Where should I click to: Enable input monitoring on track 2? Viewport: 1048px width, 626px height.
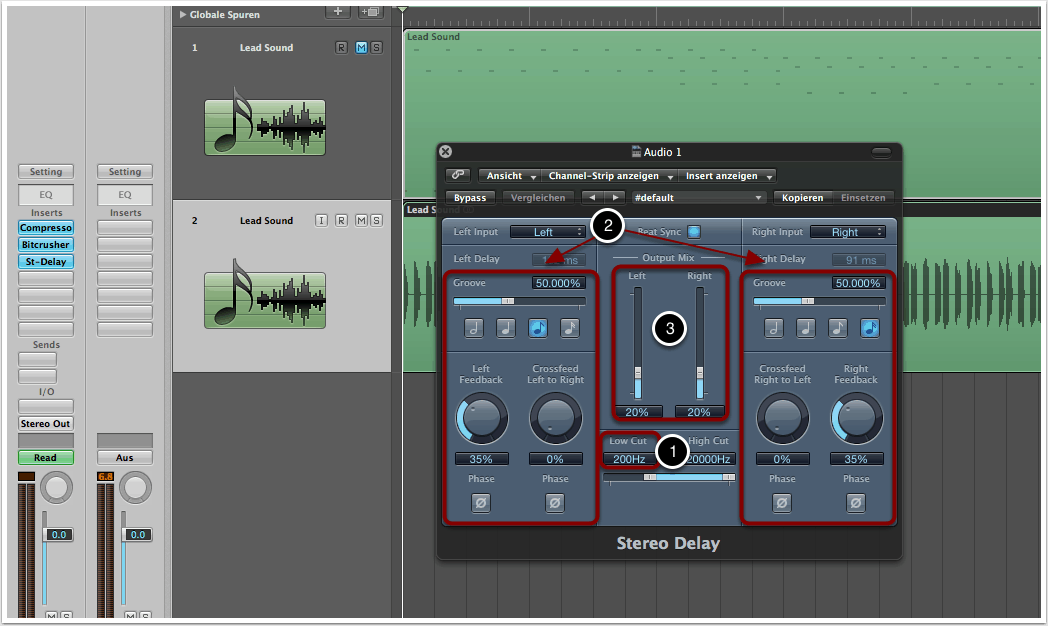pos(322,221)
